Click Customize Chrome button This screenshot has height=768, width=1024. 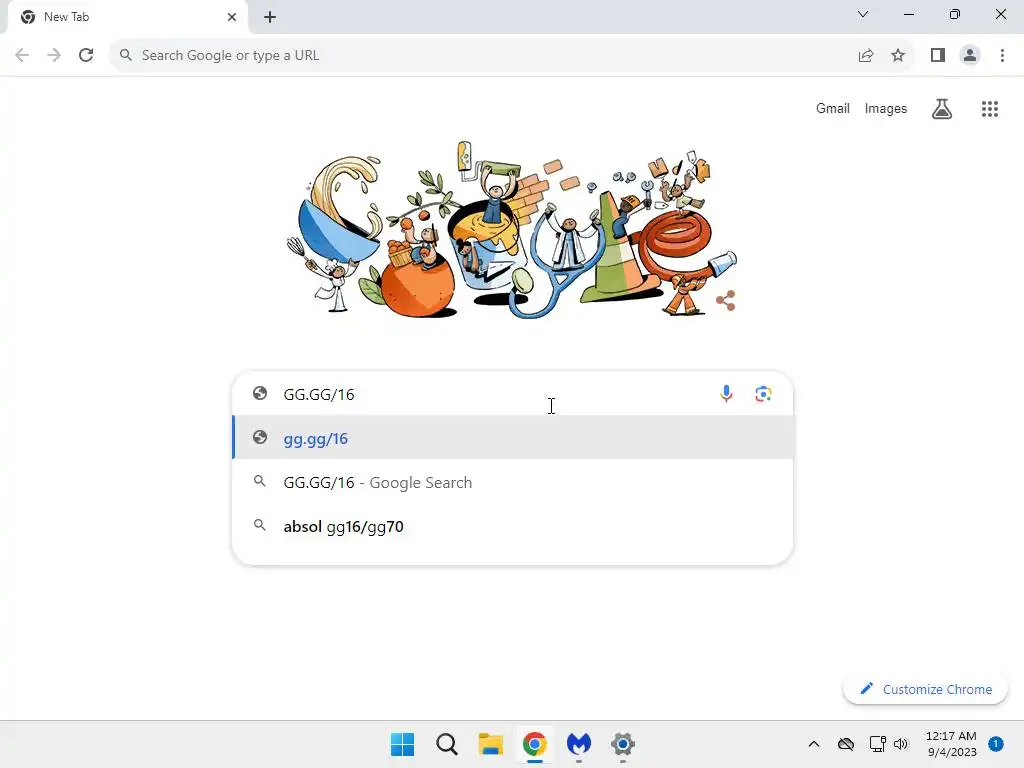click(x=925, y=689)
